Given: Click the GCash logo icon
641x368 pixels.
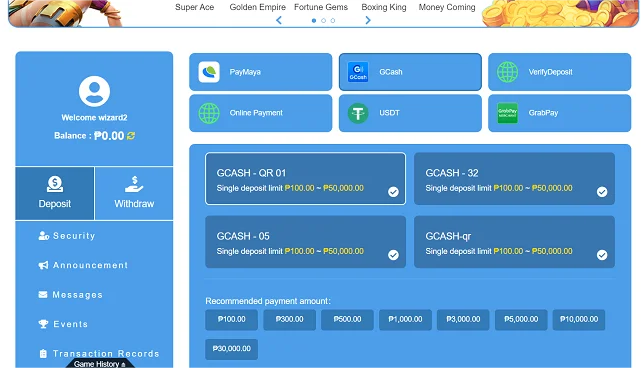Looking at the screenshot, I should point(358,72).
